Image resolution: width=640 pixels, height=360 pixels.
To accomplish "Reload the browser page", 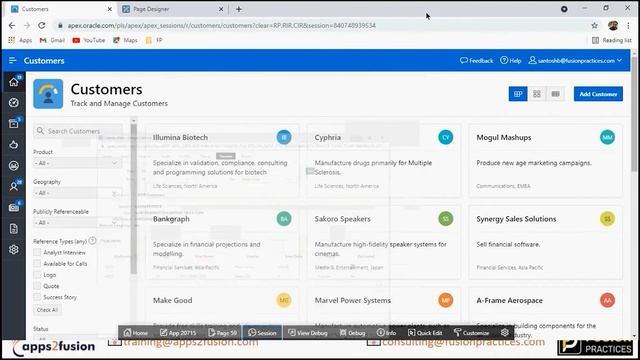I will coord(42,25).
